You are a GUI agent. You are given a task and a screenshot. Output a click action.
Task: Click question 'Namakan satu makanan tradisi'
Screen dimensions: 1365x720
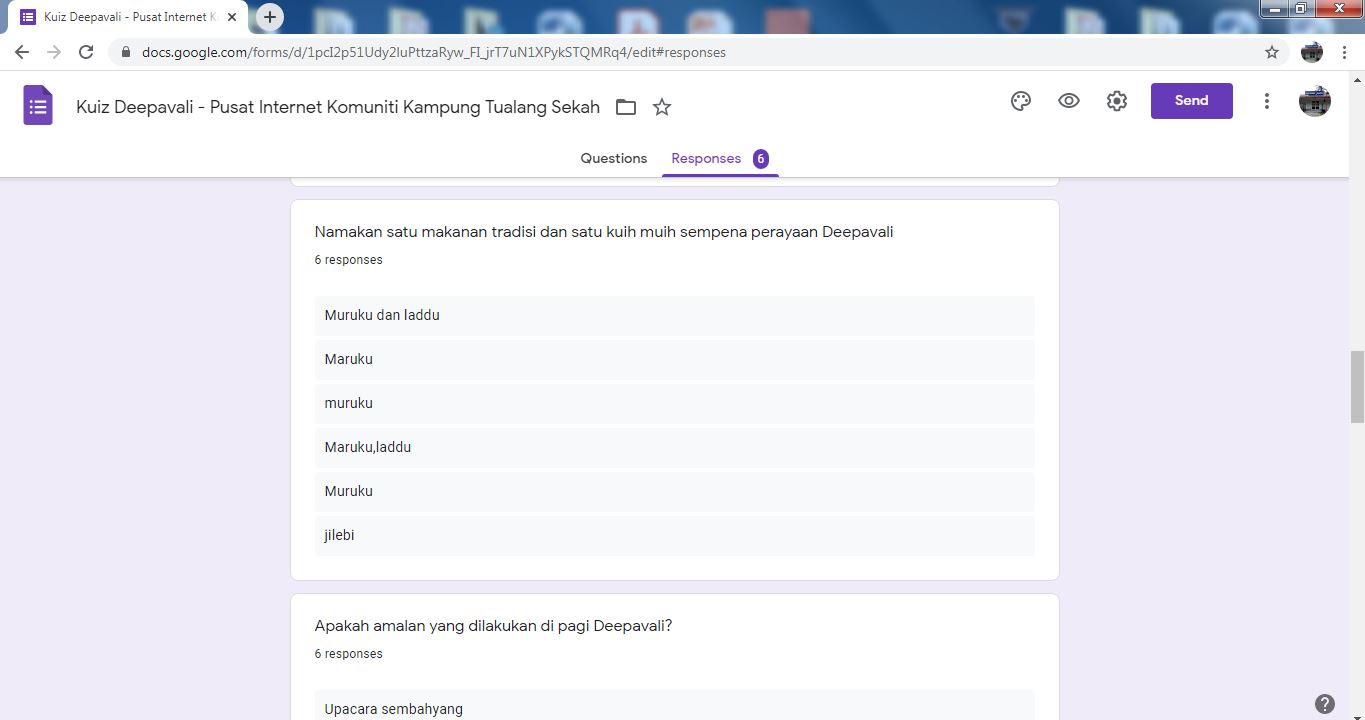604,232
